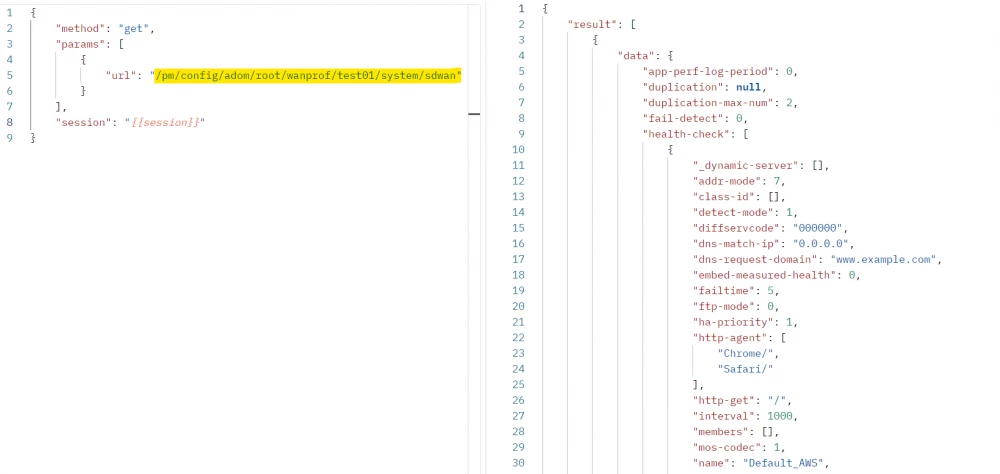Click the "duplication-max-num" key
This screenshot has height=474, width=1000.
coord(711,103)
